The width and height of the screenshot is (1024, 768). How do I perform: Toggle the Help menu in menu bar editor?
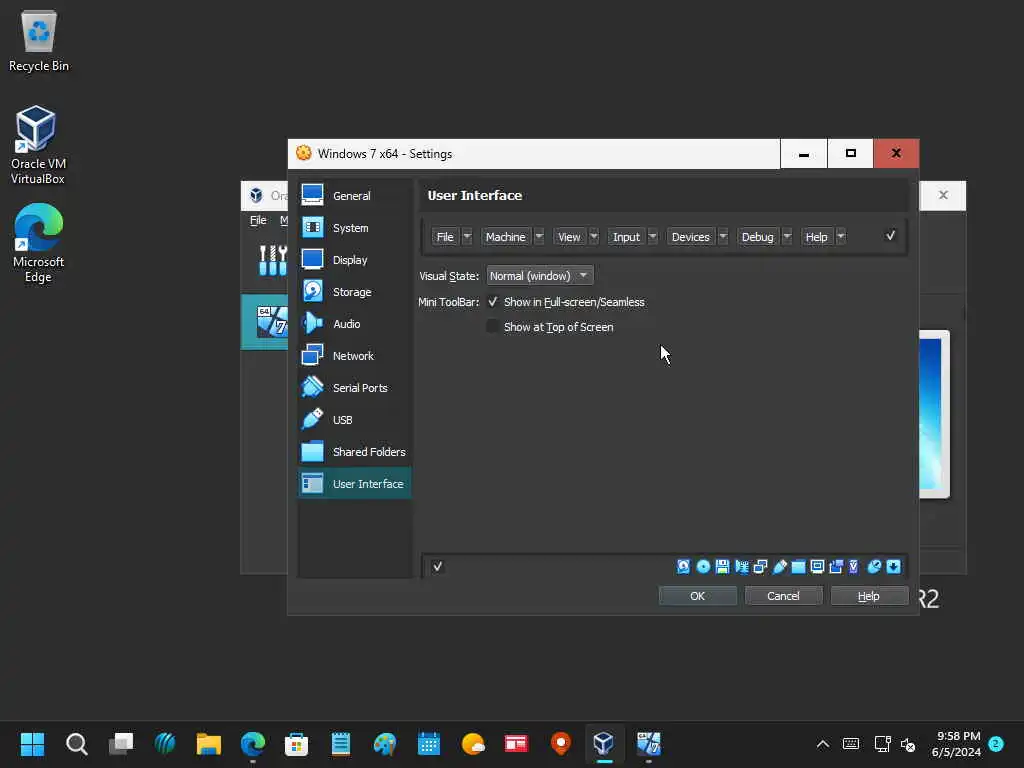coord(816,236)
